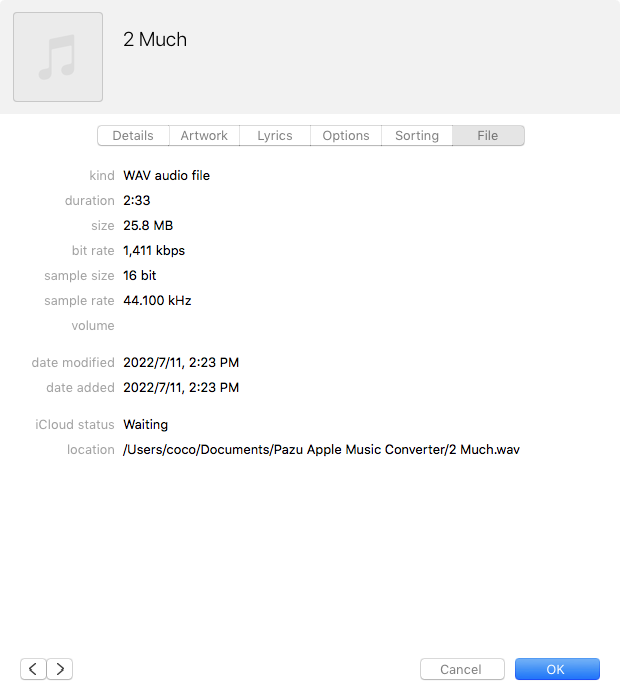Click the music note artwork placeholder
Image resolution: width=620 pixels, height=700 pixels.
[x=57, y=57]
